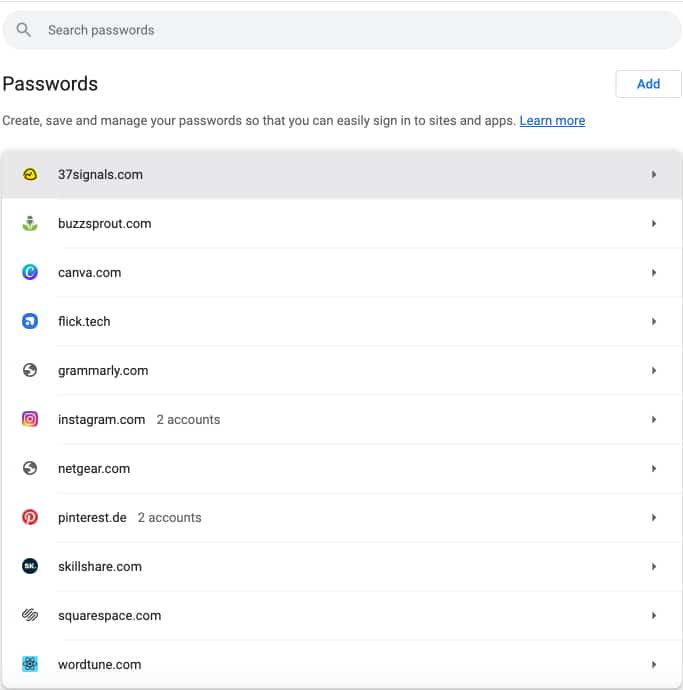Click the Pinterest favicon
Screen dimensions: 683x690
point(30,518)
